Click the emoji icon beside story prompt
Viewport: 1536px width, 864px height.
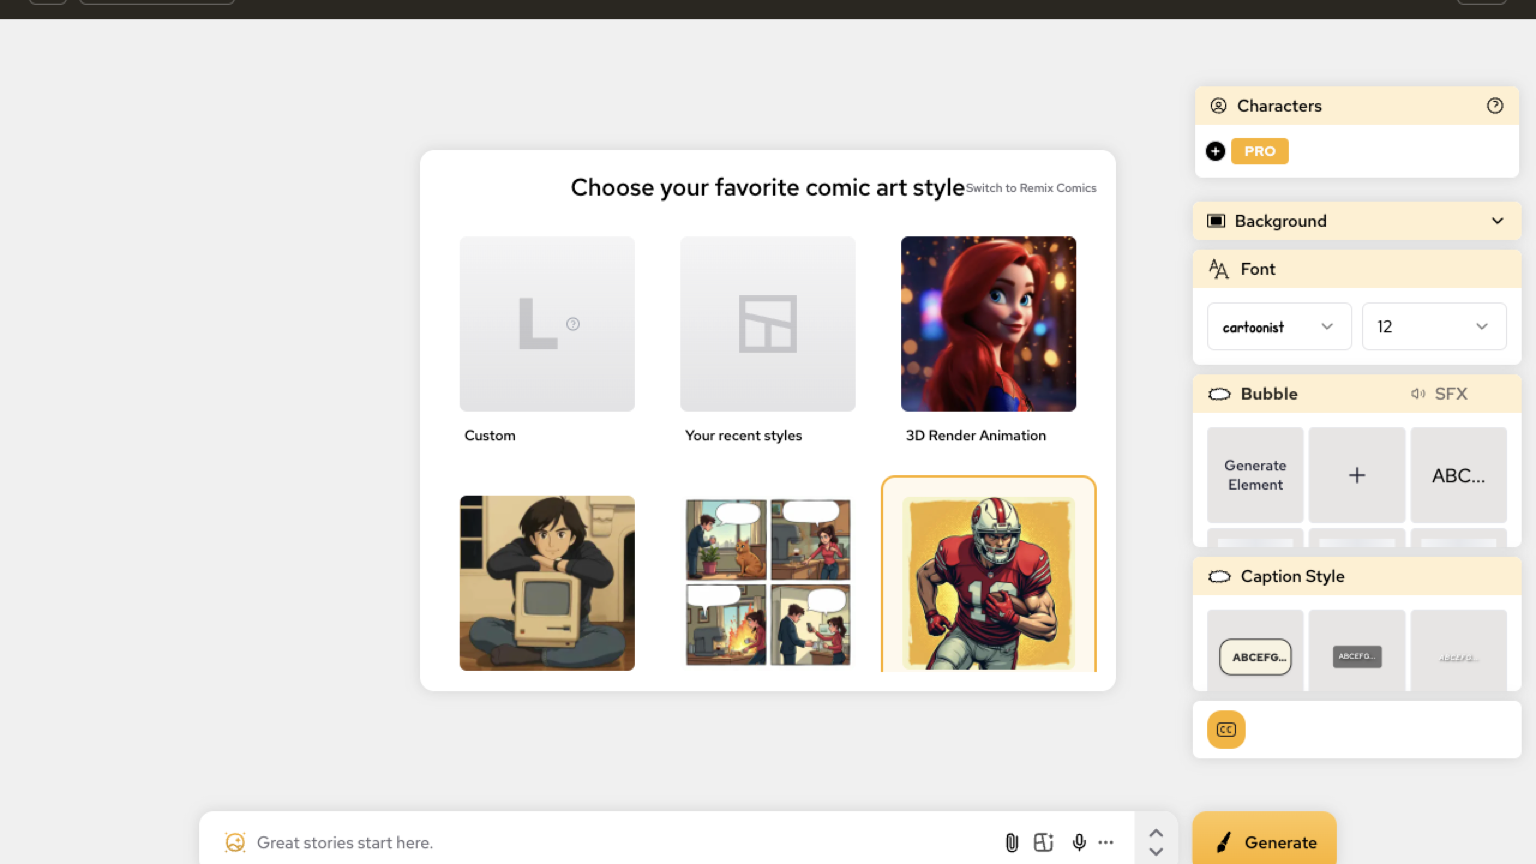coord(235,842)
